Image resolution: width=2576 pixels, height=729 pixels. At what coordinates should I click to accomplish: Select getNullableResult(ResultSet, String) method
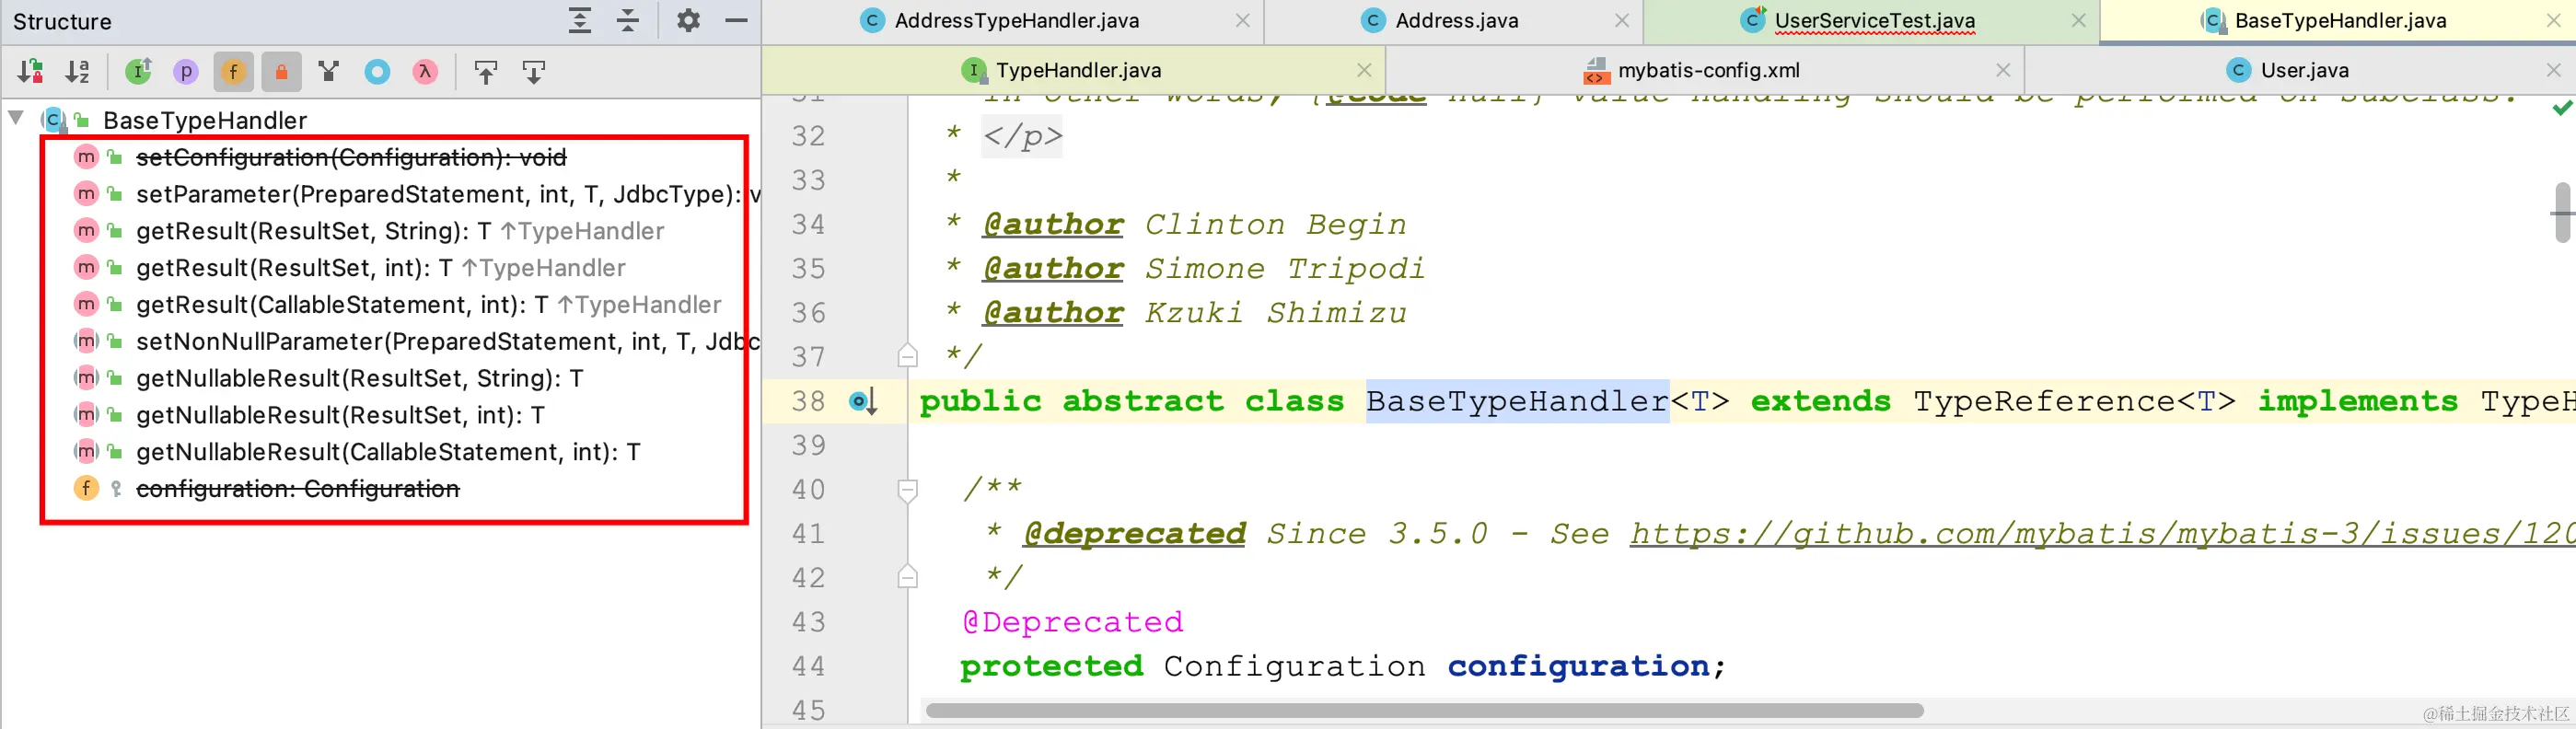[x=360, y=379]
